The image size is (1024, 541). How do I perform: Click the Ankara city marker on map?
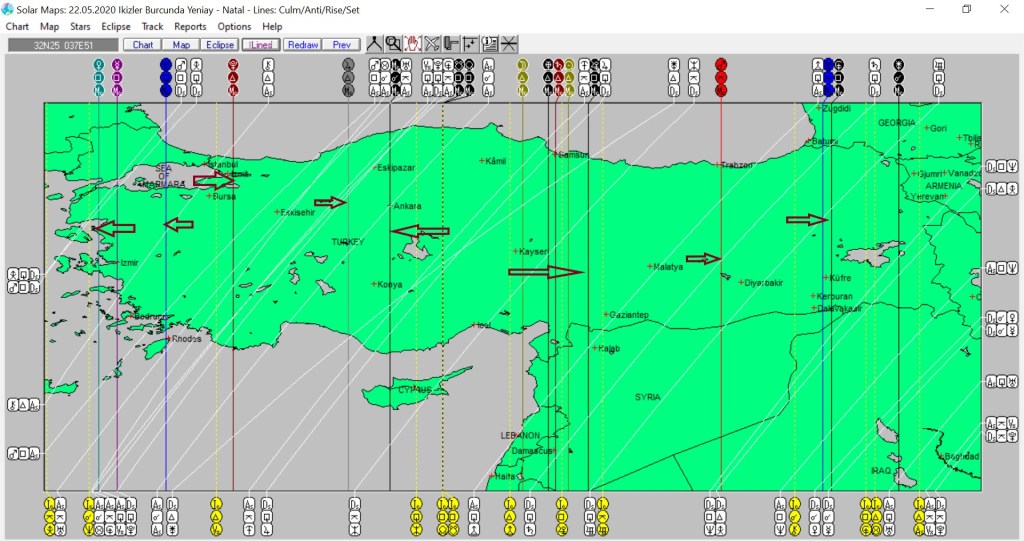pyautogui.click(x=390, y=206)
